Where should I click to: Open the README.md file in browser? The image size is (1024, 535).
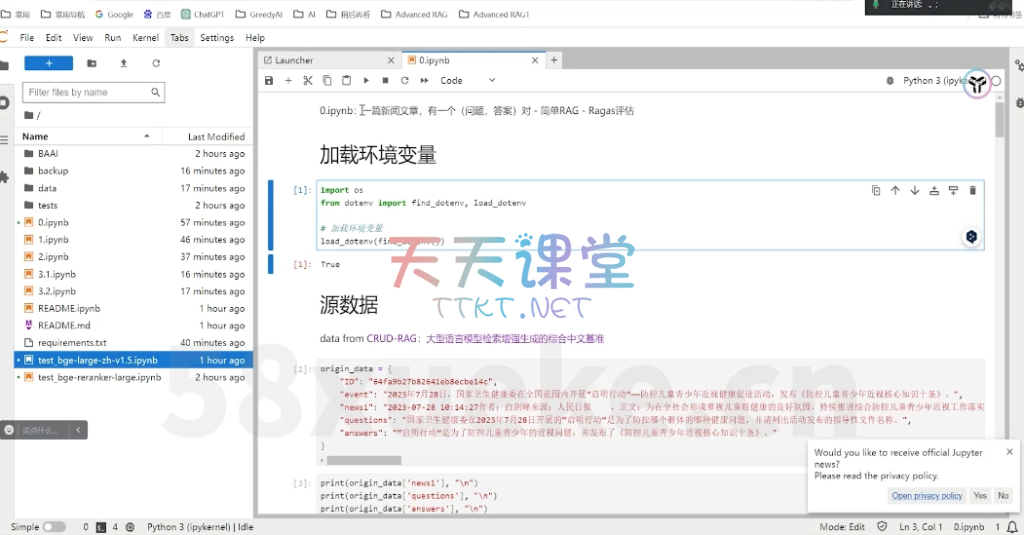(x=64, y=325)
